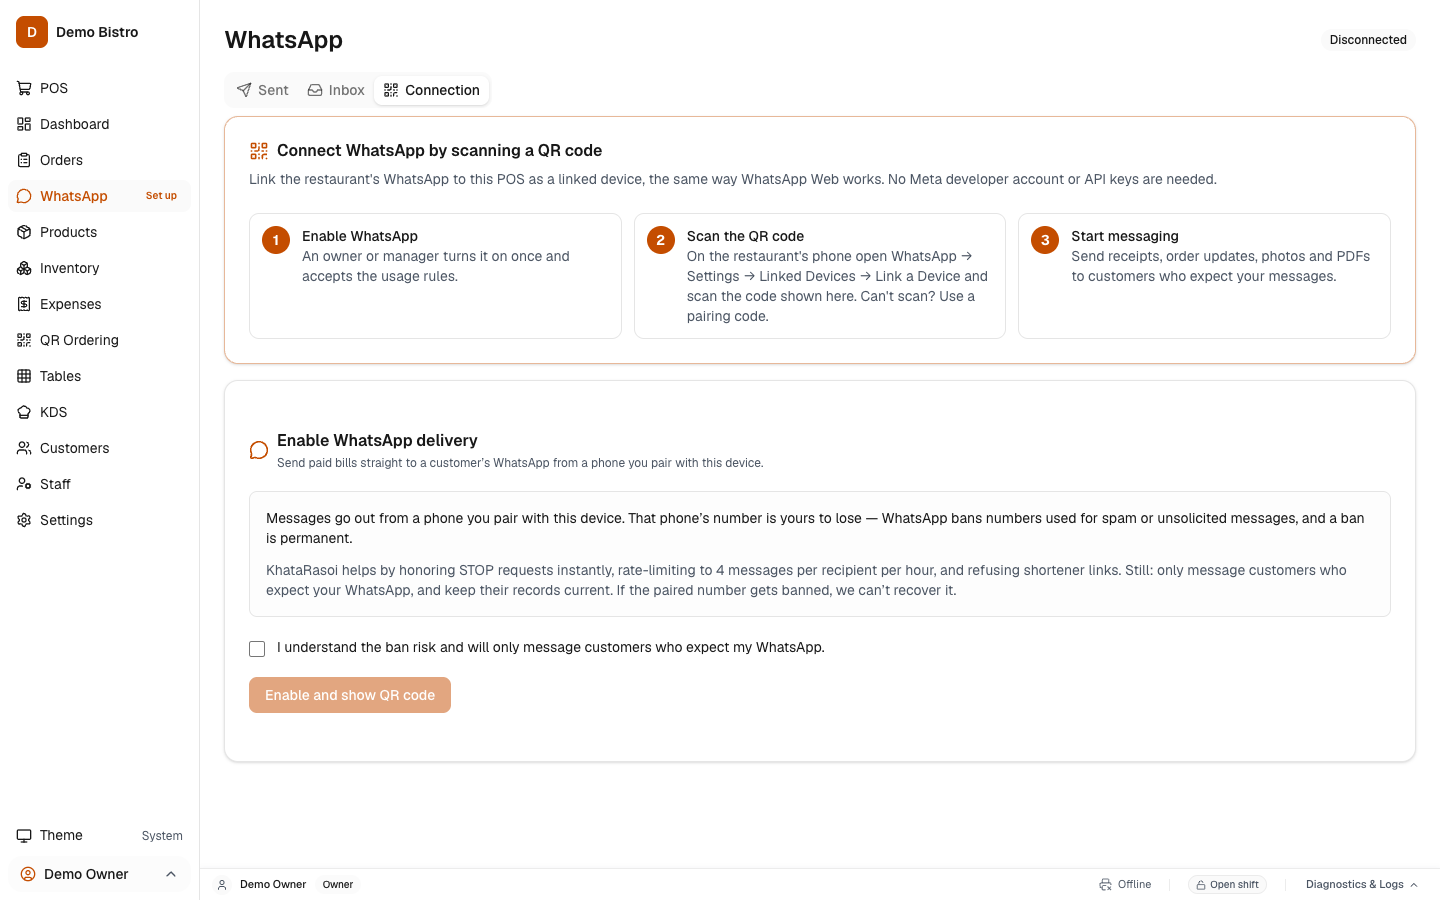Expand the Demo Owner account menu
The image size is (1440, 900).
(x=99, y=874)
